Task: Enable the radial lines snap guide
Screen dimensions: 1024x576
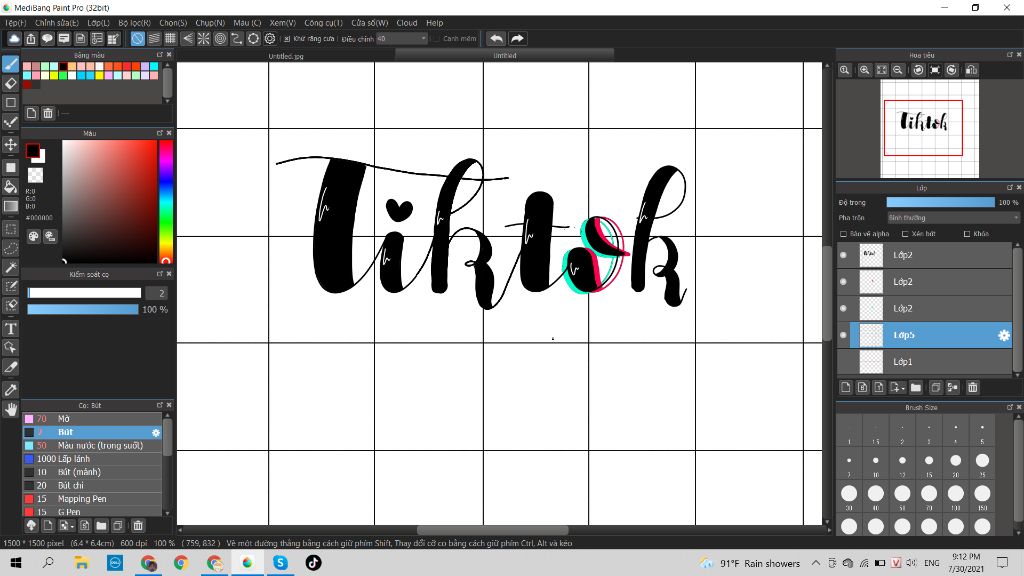Action: [204, 39]
